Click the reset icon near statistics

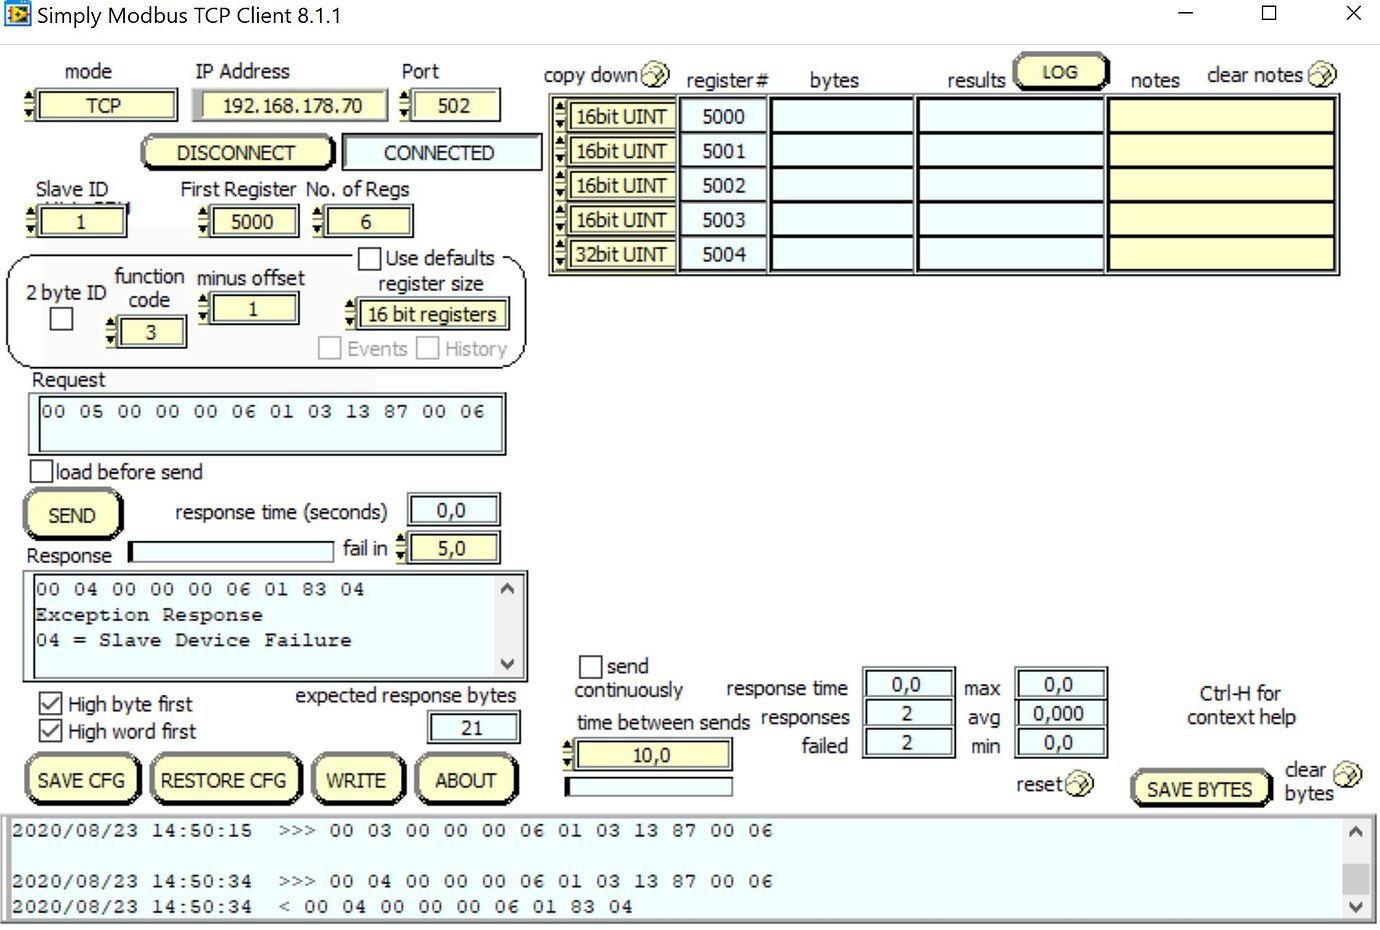(x=1079, y=784)
